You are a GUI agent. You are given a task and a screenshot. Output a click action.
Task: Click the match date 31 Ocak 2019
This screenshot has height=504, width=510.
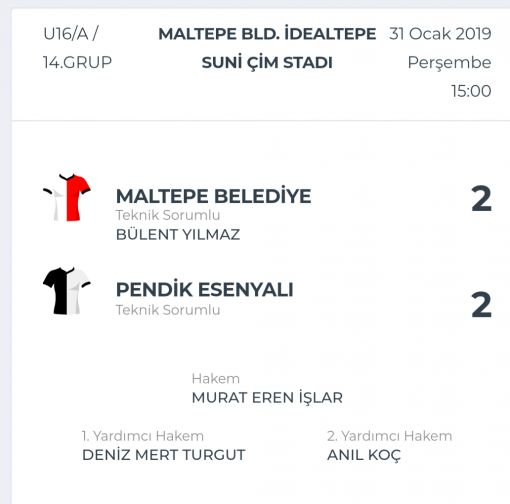(x=440, y=34)
